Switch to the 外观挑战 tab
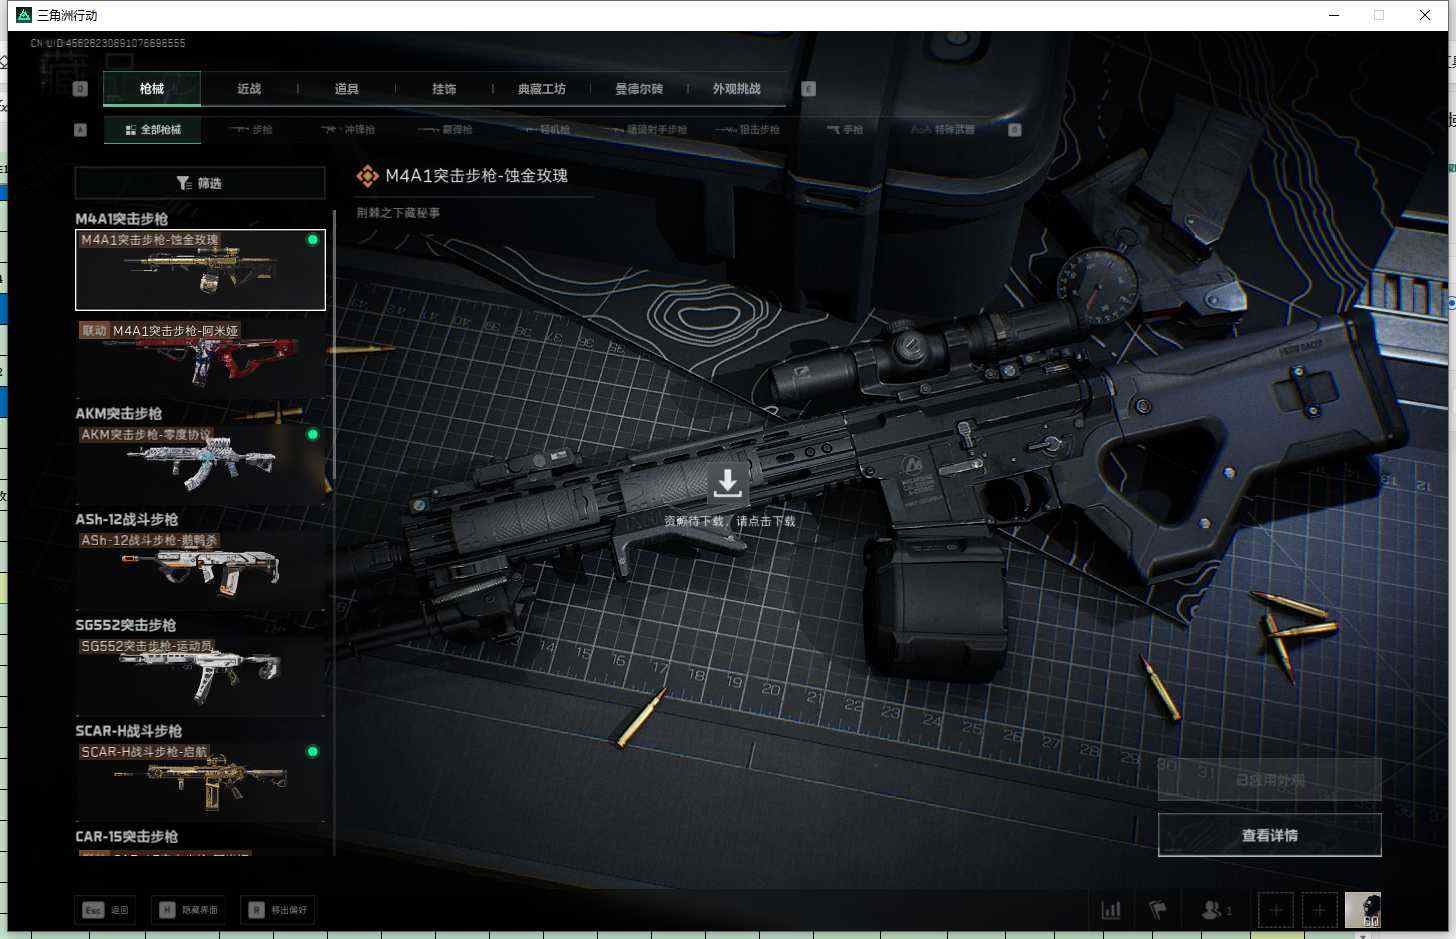This screenshot has width=1456, height=939. click(737, 89)
